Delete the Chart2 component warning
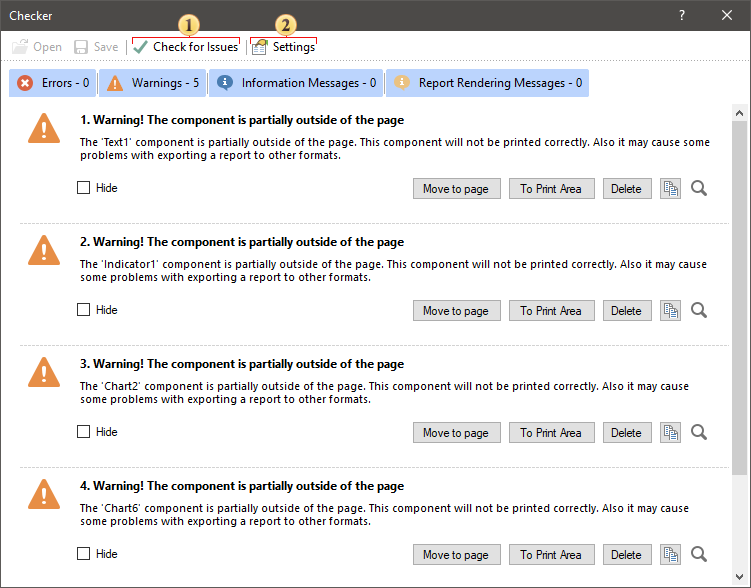Screen dimensions: 751x588 pos(626,433)
